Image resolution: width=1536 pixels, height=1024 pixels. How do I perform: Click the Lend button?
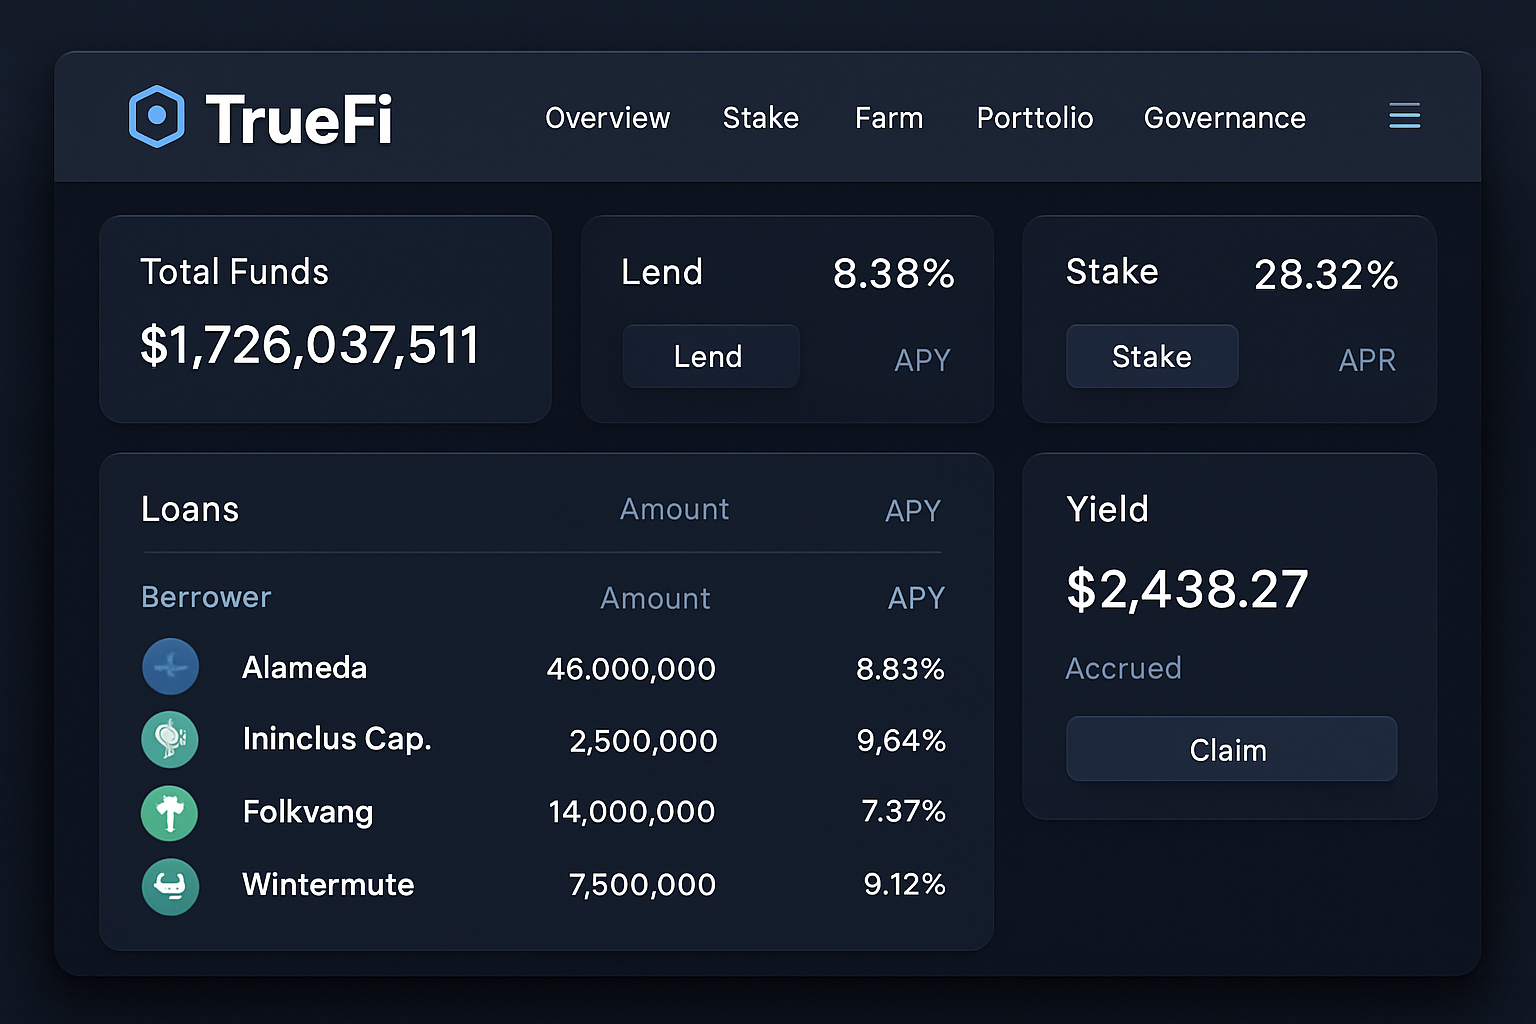(710, 356)
